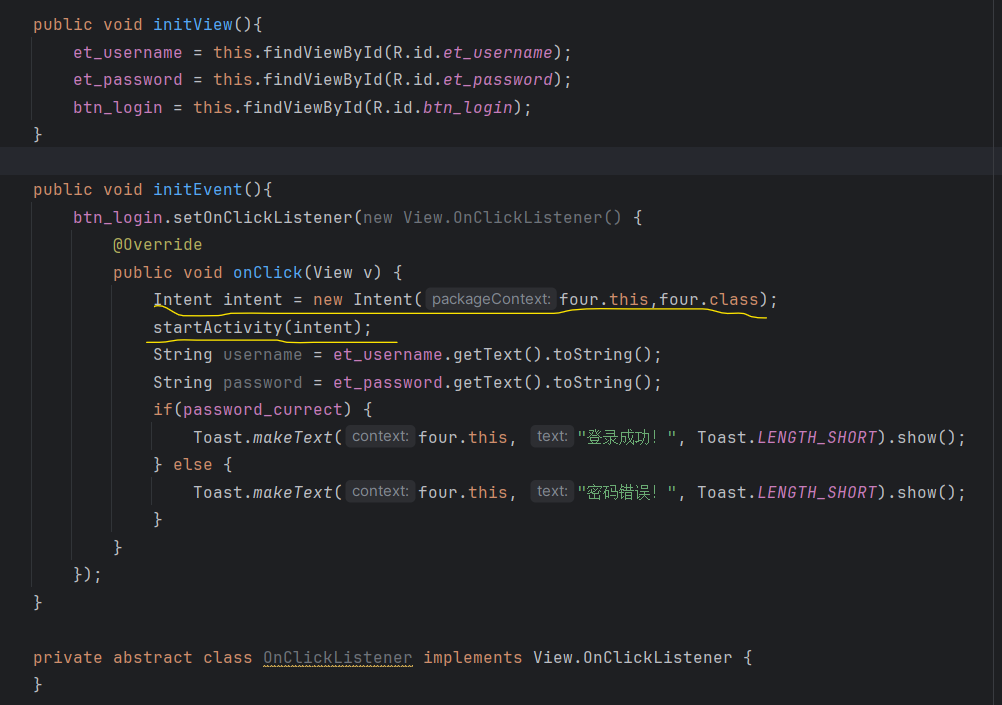Click the text inlay hint before 登录成功

[x=552, y=436]
